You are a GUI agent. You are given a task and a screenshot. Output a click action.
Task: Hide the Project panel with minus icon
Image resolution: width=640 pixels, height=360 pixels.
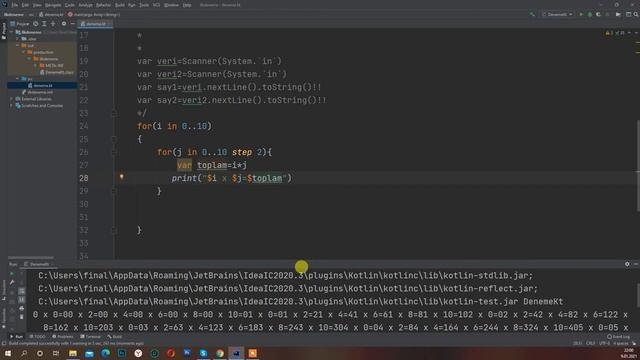72,24
